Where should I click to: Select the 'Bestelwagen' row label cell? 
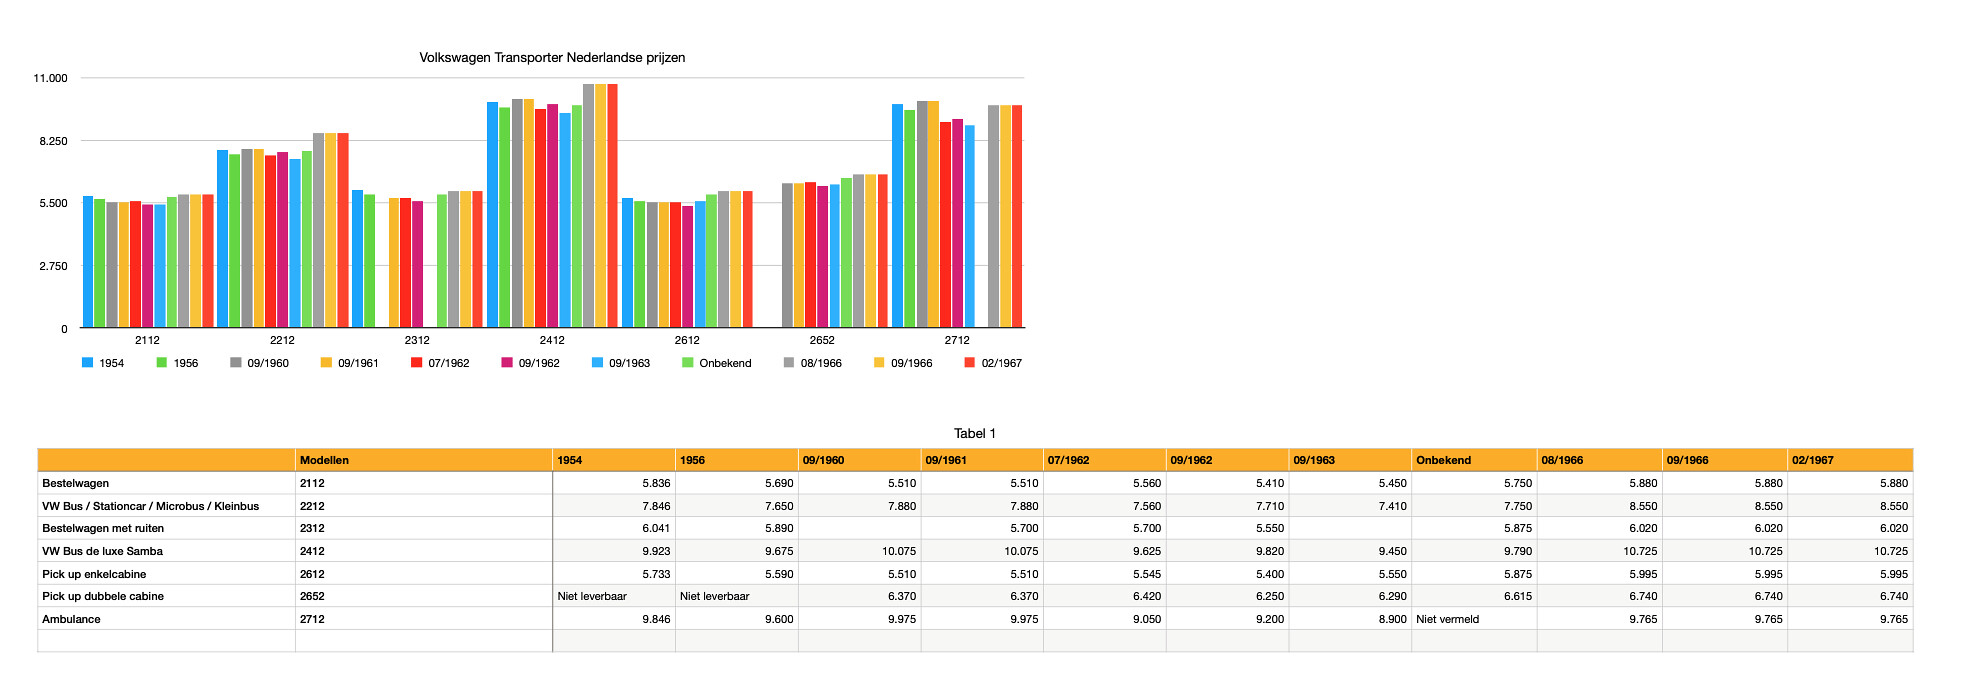pos(167,483)
